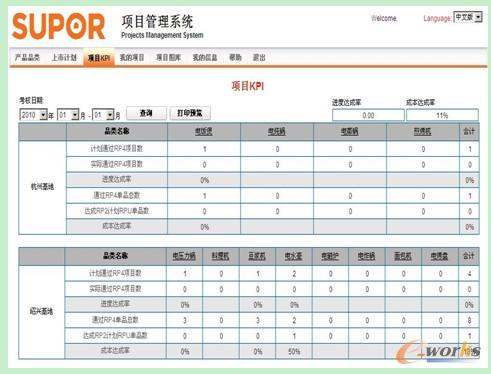Open the 电水壶 column header link

[294, 256]
